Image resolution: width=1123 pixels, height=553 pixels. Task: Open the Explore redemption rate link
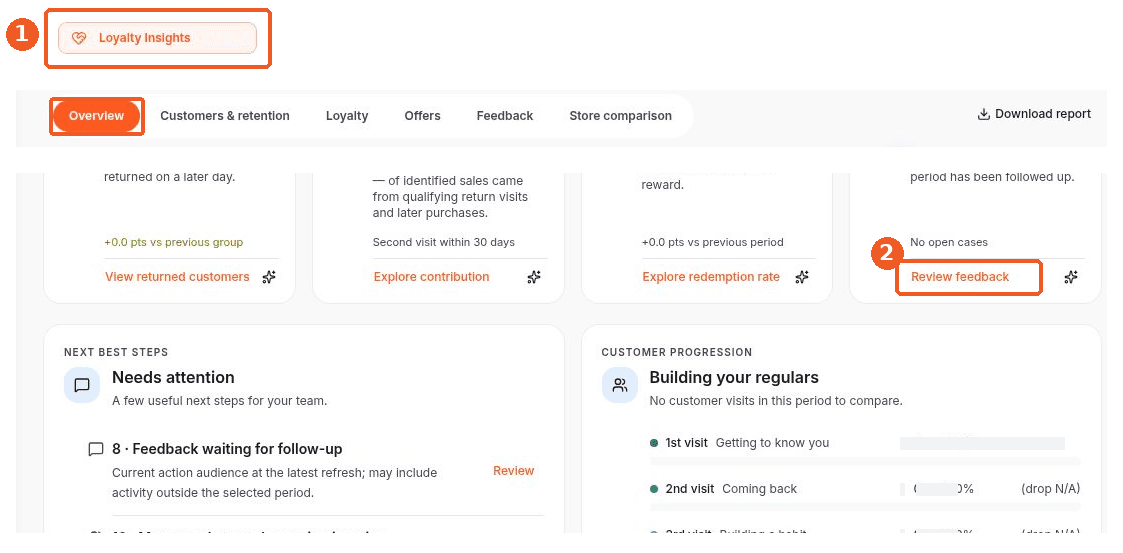(710, 277)
